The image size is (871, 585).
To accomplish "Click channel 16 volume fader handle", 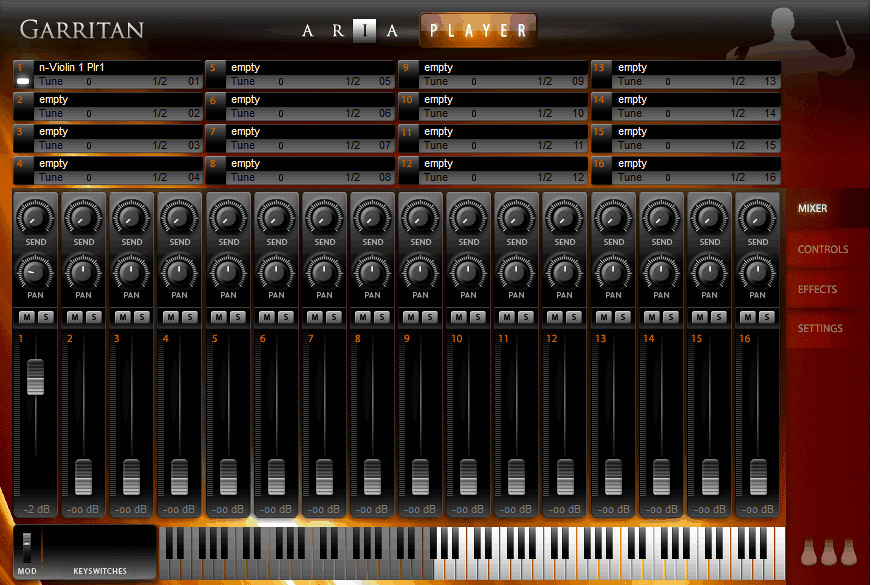I will point(758,477).
